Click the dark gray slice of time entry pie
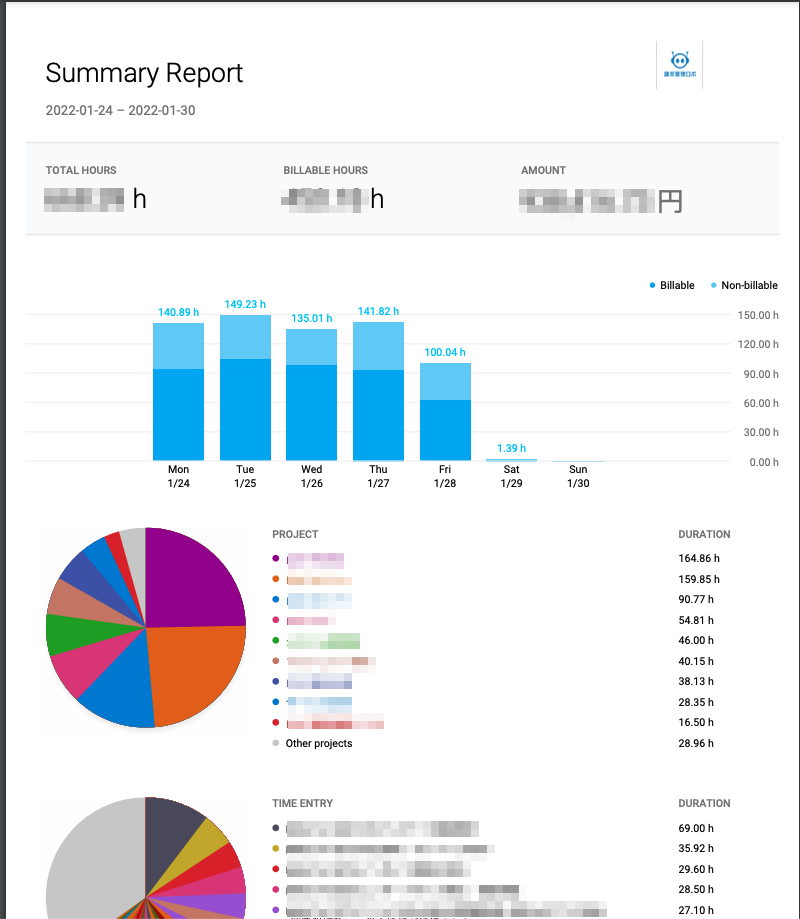Viewport: 800px width, 919px height. point(170,838)
